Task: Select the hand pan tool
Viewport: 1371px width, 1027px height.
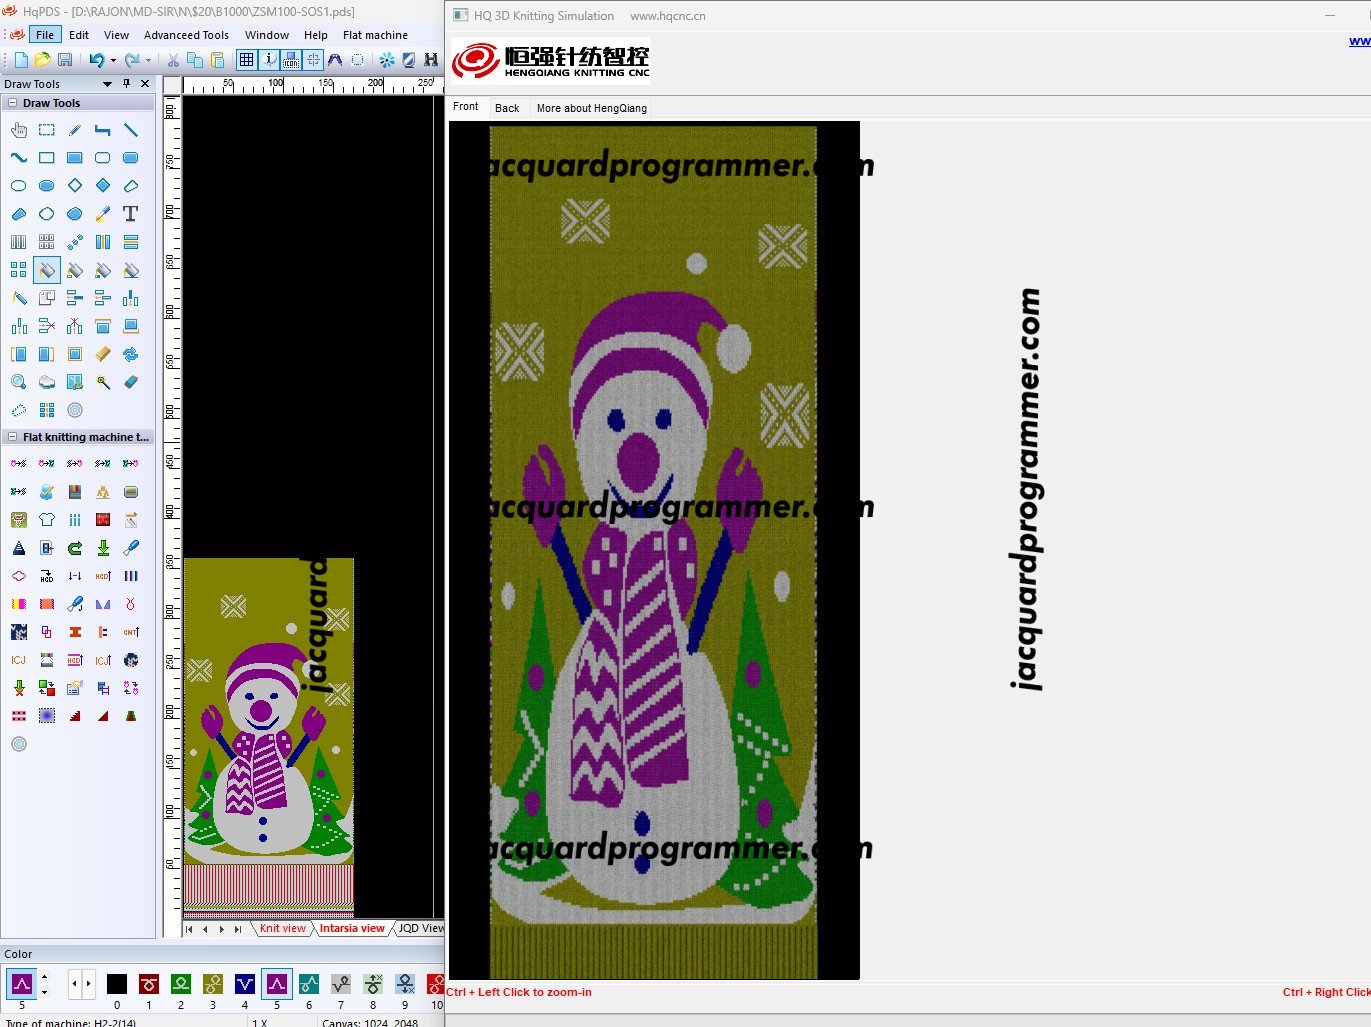Action: (x=19, y=130)
